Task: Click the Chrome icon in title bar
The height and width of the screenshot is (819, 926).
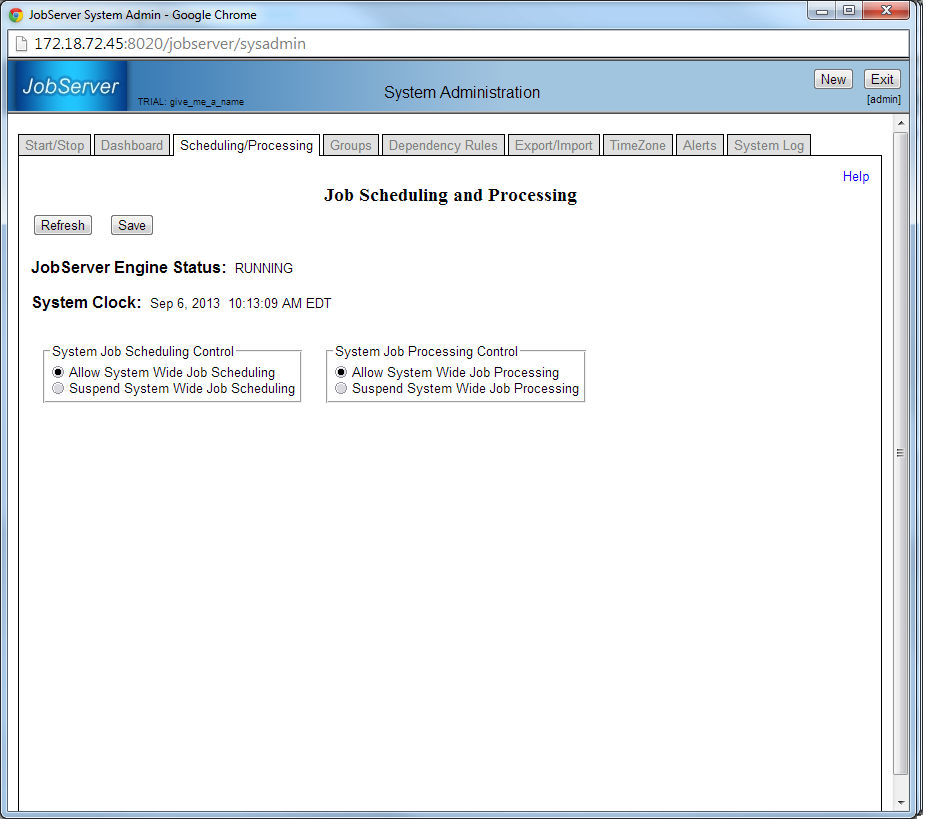Action: [16, 15]
